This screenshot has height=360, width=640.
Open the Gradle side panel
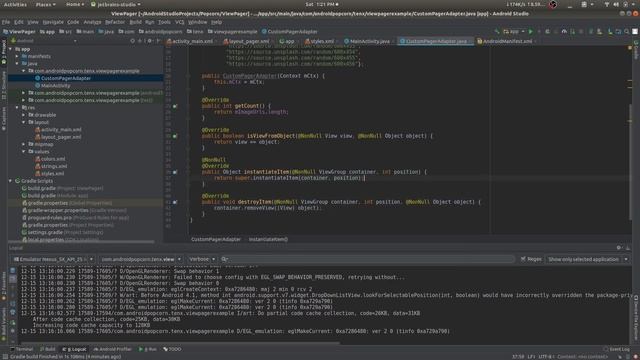click(636, 50)
